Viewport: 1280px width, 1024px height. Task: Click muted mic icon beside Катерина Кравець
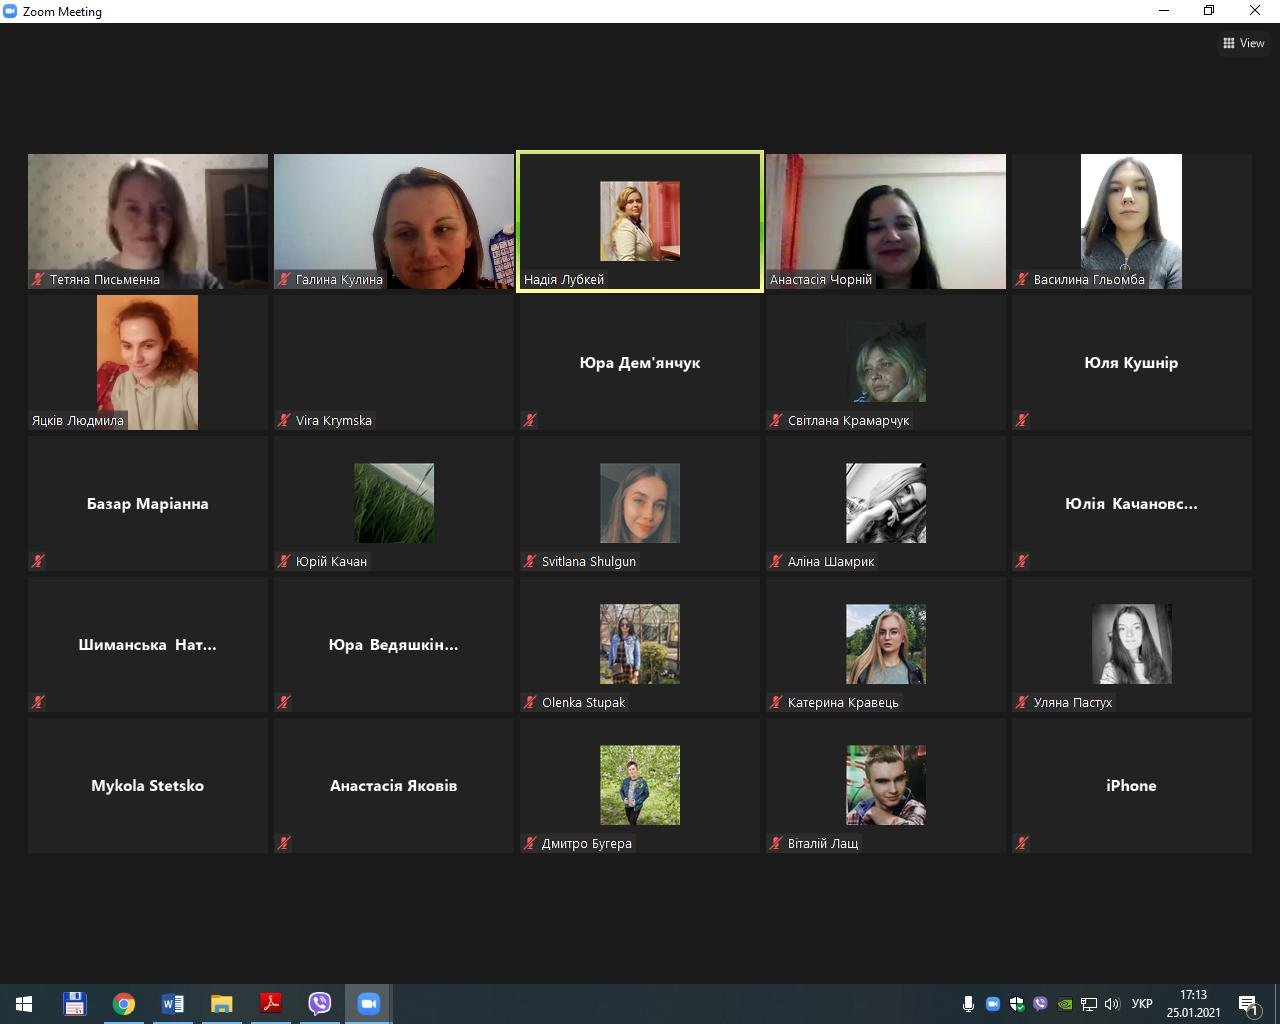click(776, 702)
